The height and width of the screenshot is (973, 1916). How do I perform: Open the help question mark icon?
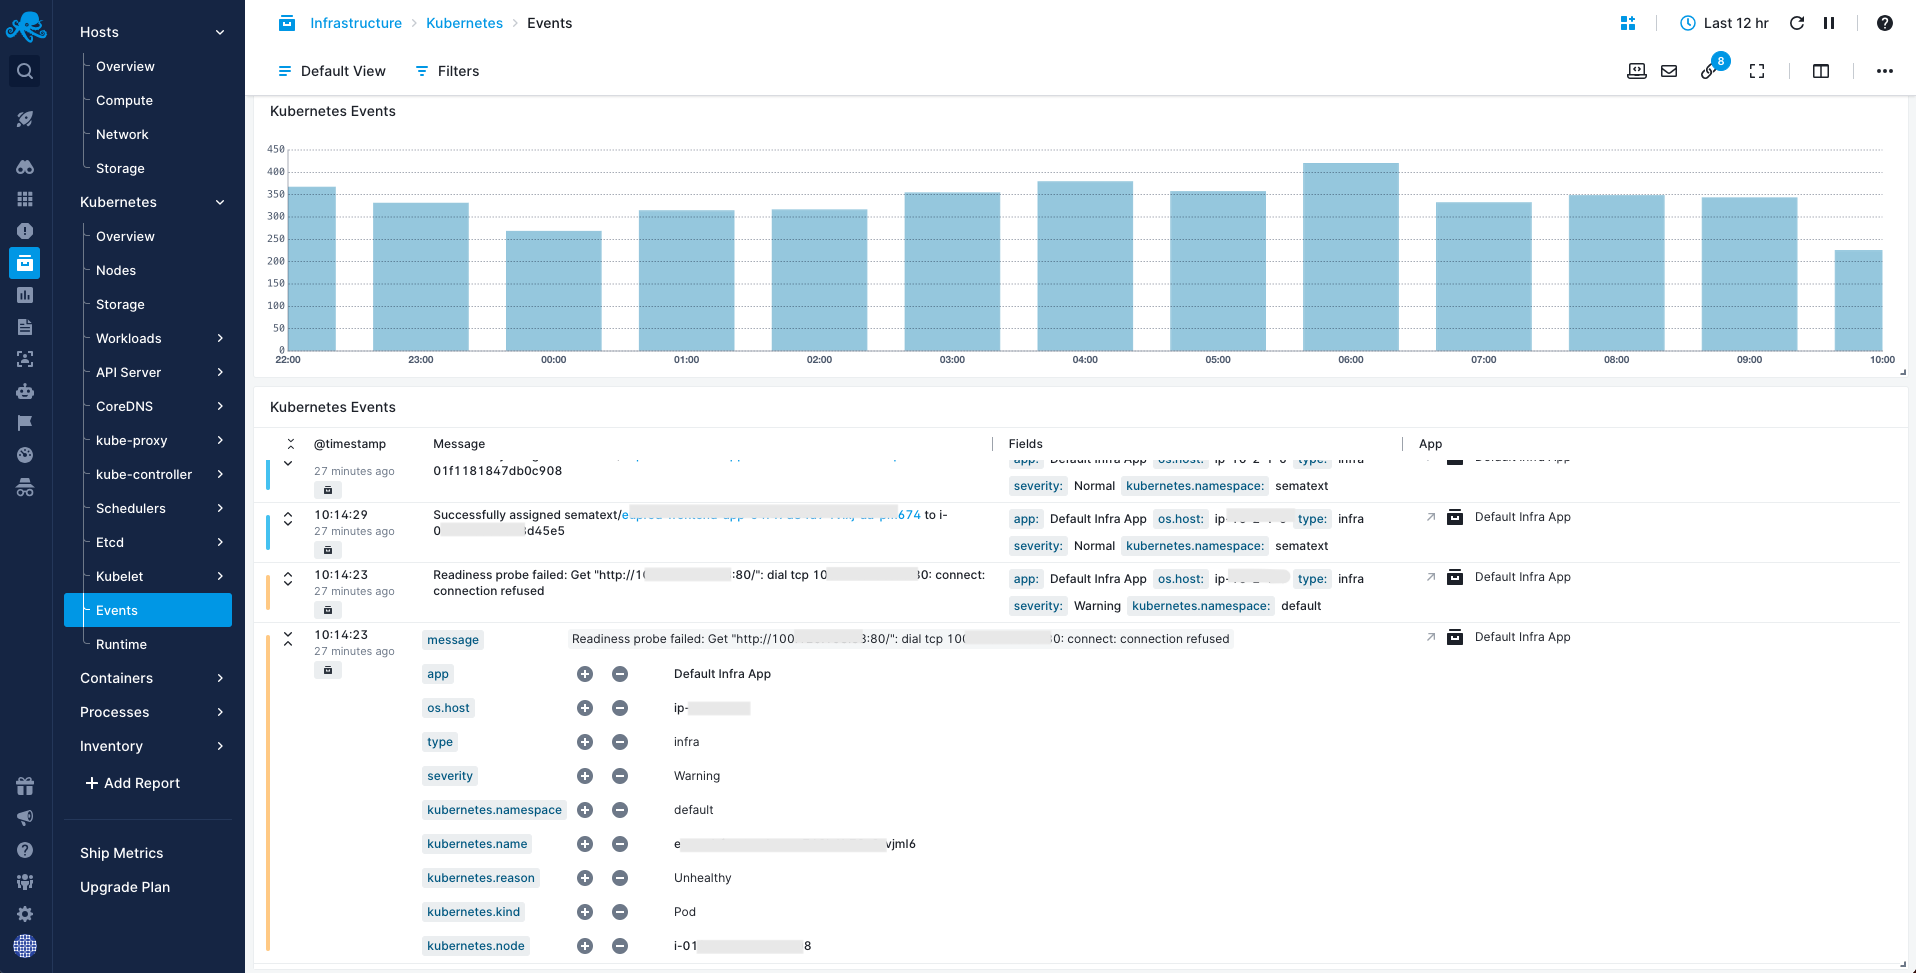1885,23
